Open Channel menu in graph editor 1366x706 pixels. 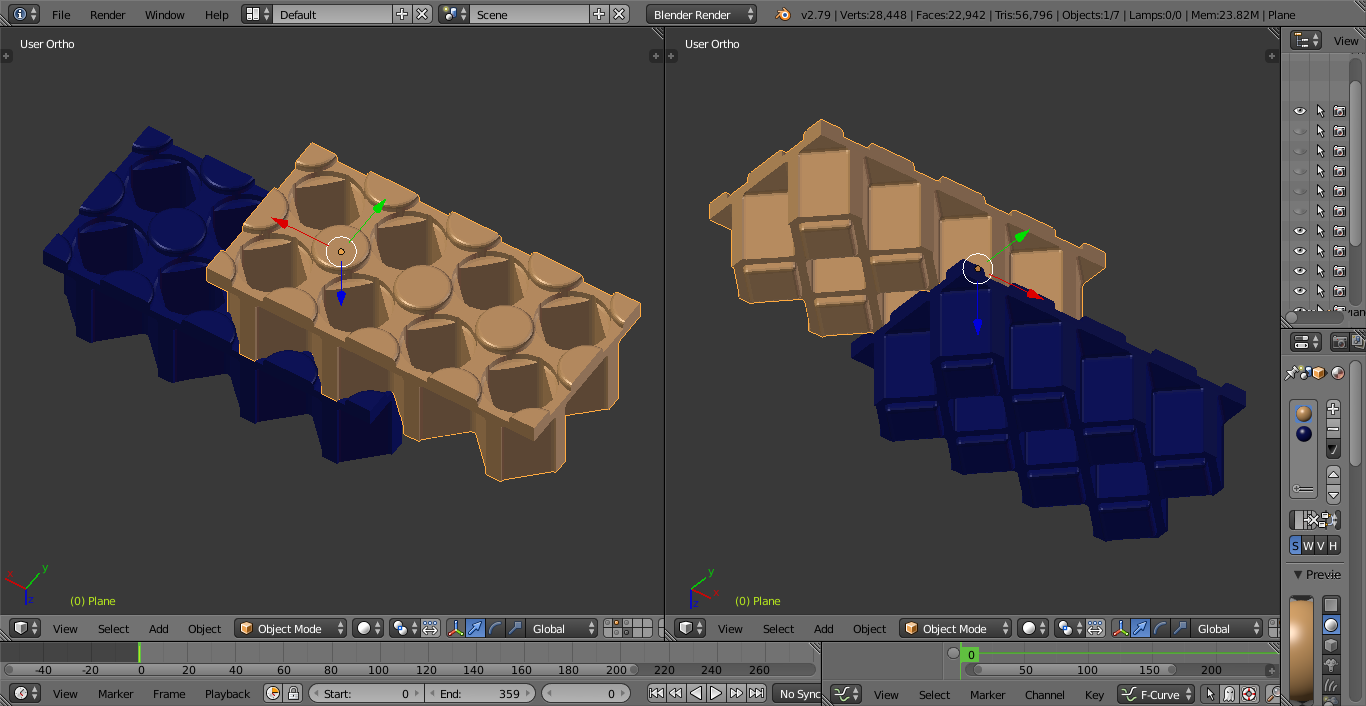(x=1045, y=694)
